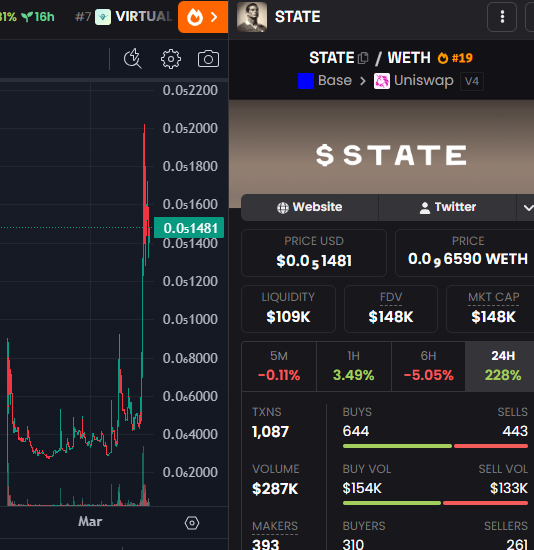The height and width of the screenshot is (550, 534).
Task: Select the 5M timeframe tab
Action: point(279,366)
